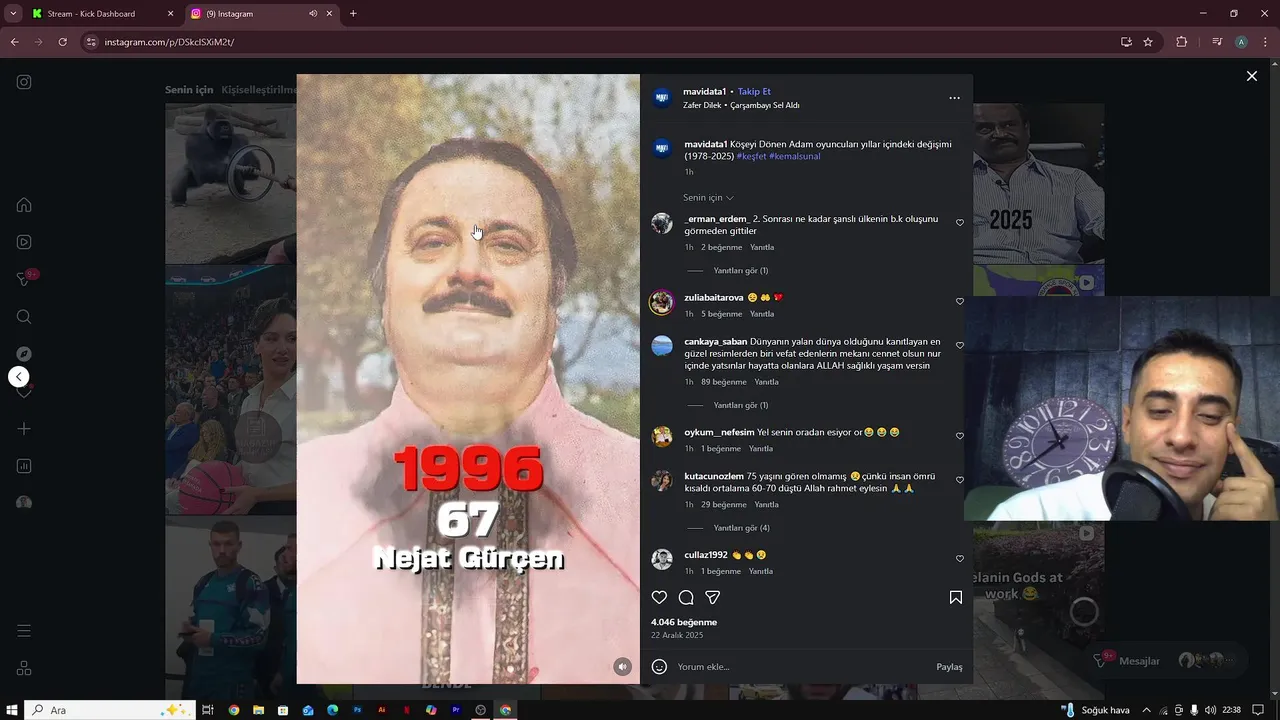Open Explore compass icon in sidebar
This screenshot has height=720, width=1280.
coord(24,354)
